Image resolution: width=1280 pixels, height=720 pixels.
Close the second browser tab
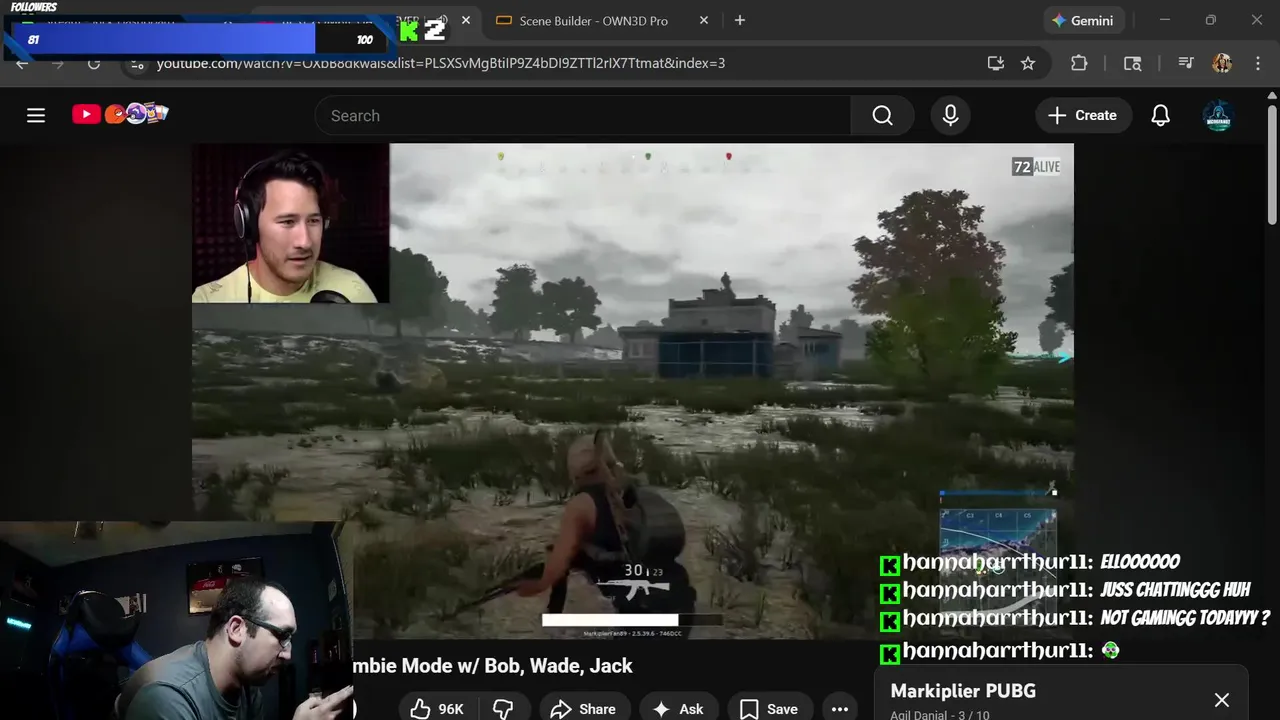pyautogui.click(x=465, y=20)
